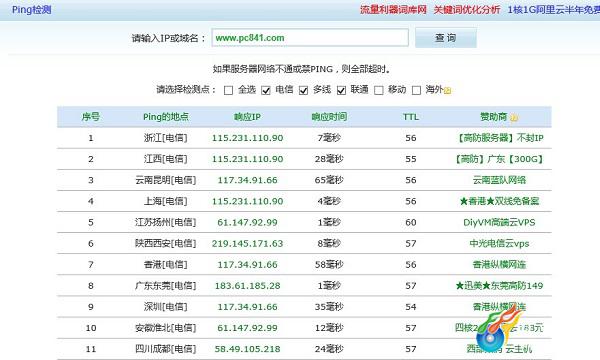Click IP 115.231.110.90 in the 江西 row

click(x=248, y=159)
